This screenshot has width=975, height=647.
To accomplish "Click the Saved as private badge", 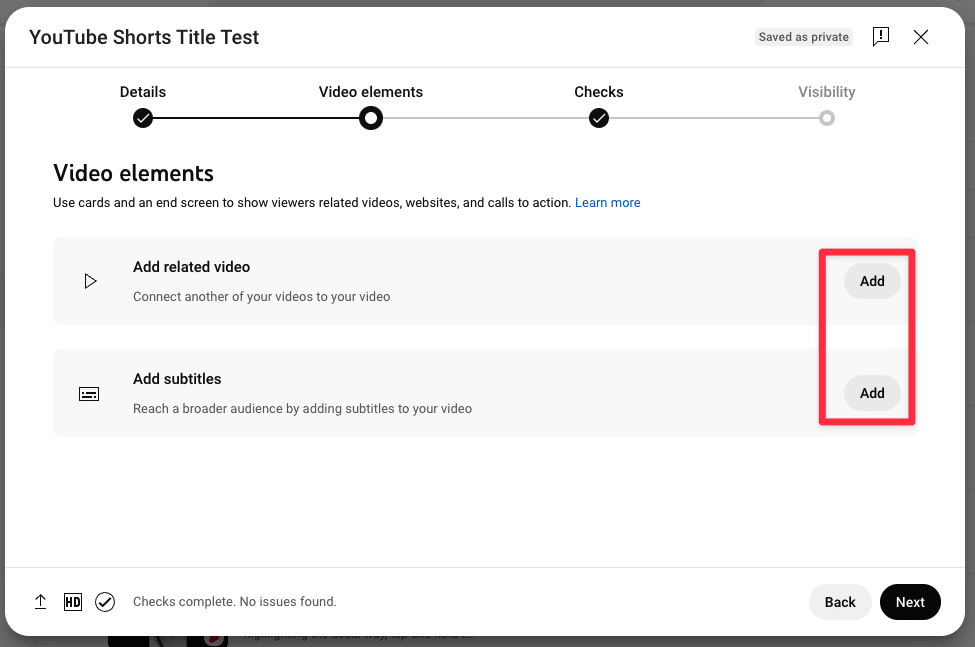I will coord(803,37).
